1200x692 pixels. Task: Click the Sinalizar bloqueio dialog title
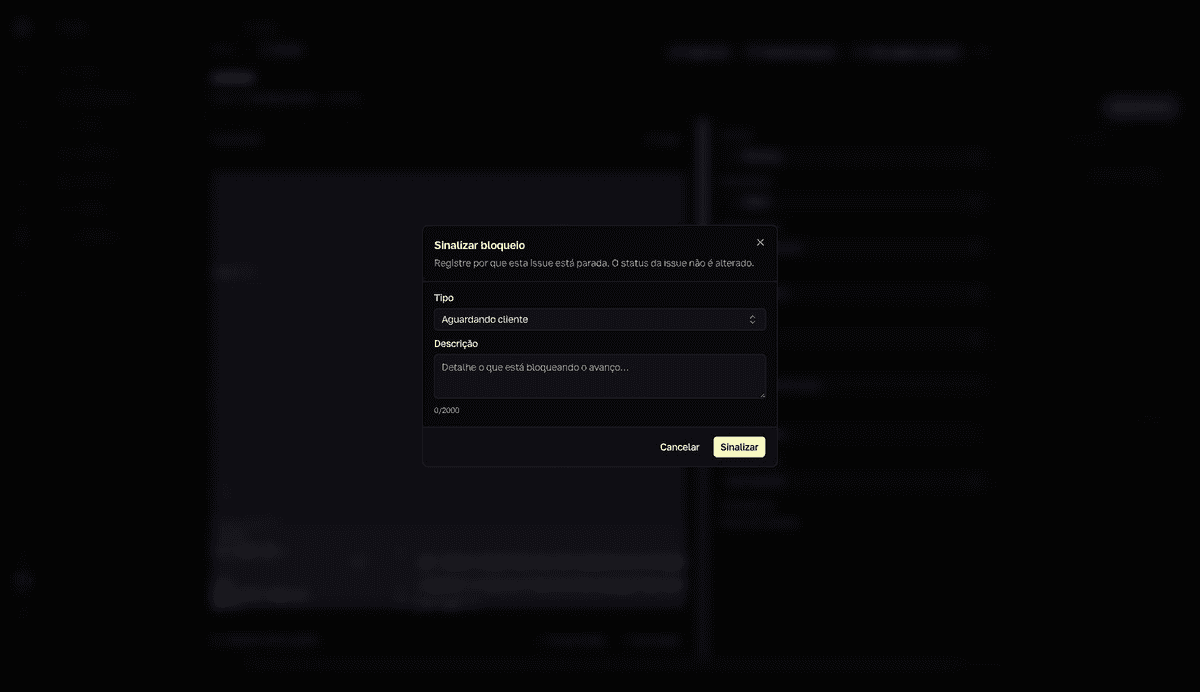click(x=479, y=245)
